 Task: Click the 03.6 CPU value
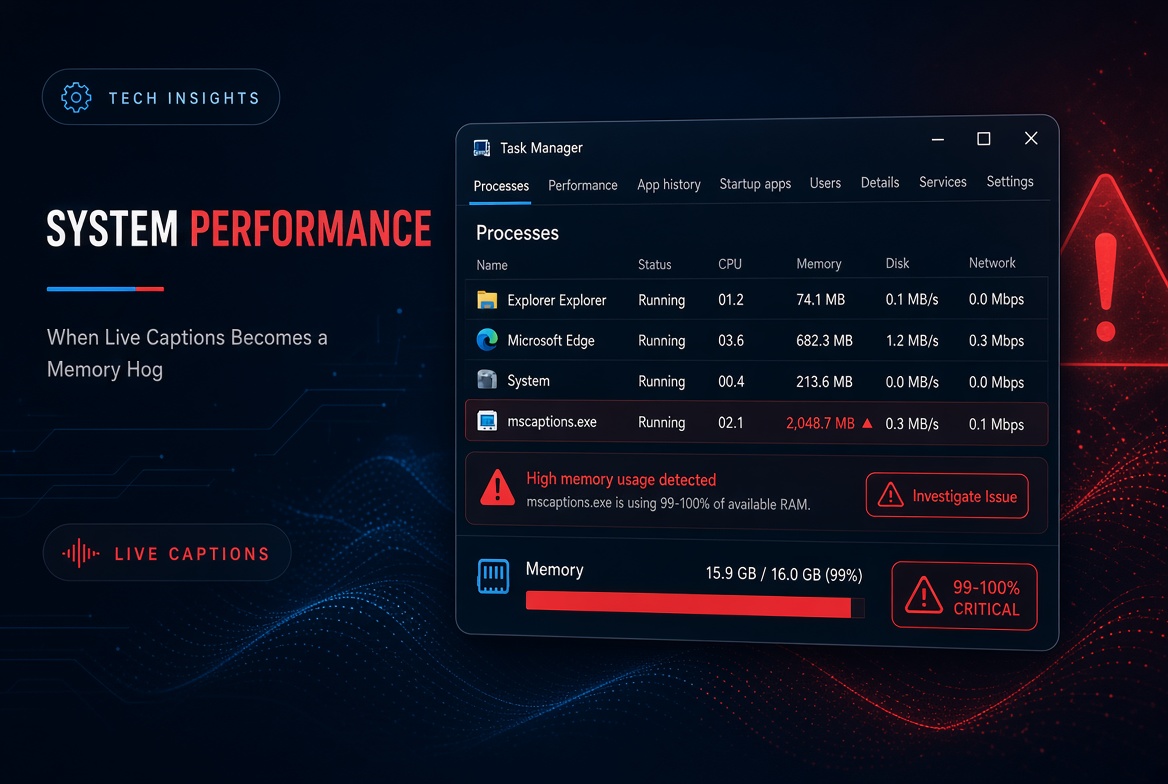pyautogui.click(x=731, y=341)
